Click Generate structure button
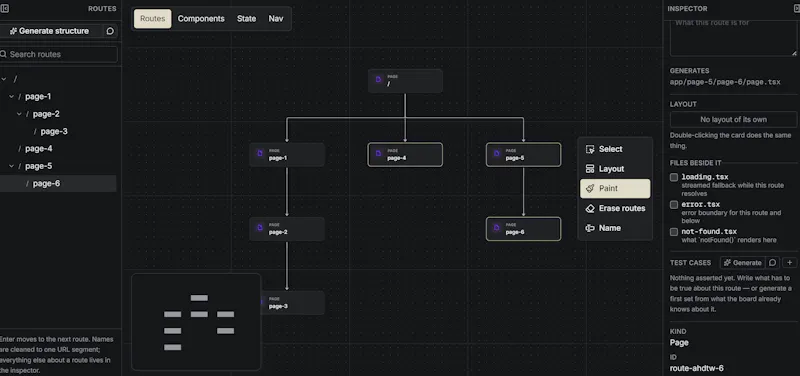800x376 pixels. [49, 31]
